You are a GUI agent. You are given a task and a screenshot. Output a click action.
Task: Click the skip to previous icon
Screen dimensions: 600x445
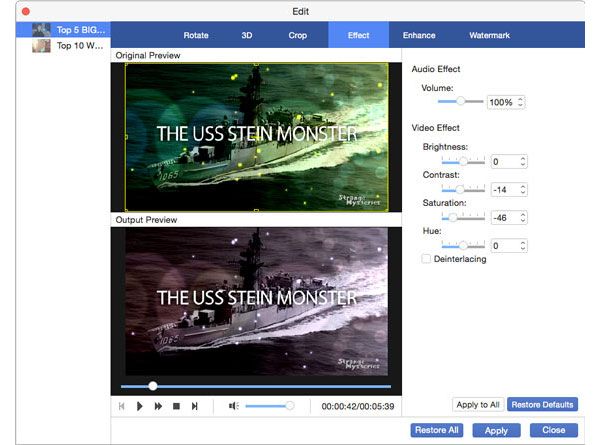point(122,406)
